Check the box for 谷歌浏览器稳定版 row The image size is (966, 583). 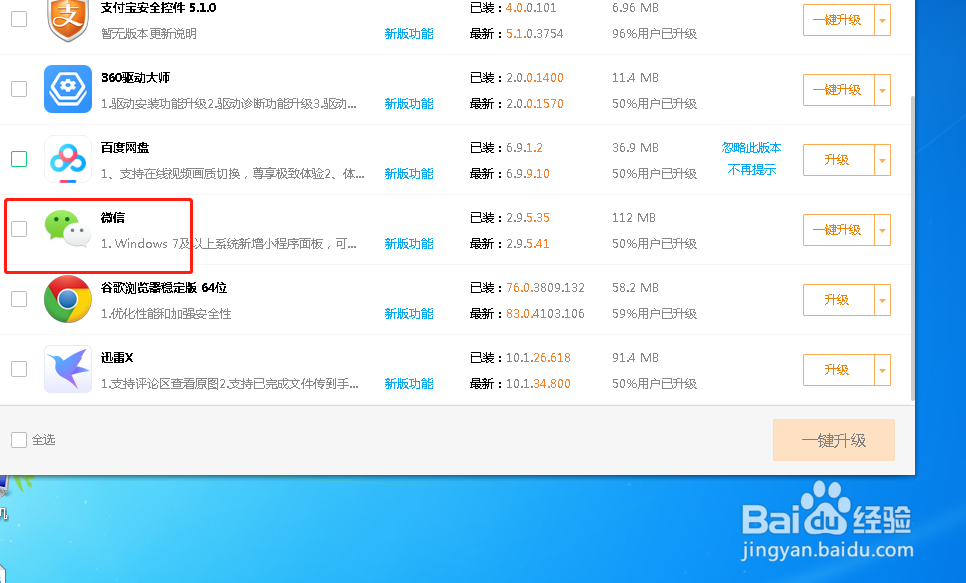click(x=19, y=299)
